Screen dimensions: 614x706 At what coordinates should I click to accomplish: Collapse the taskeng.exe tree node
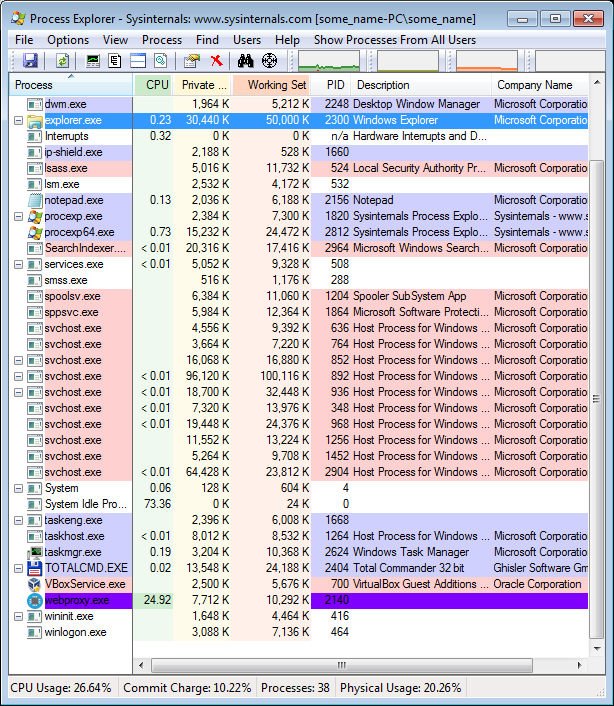point(18,520)
